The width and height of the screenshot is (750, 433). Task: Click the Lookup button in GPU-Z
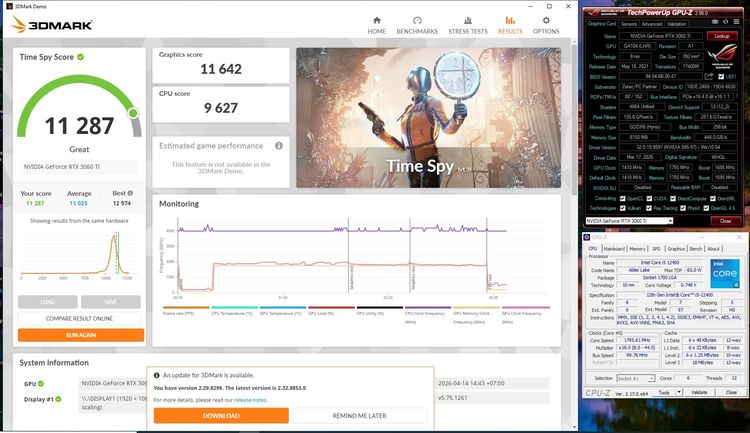(722, 36)
